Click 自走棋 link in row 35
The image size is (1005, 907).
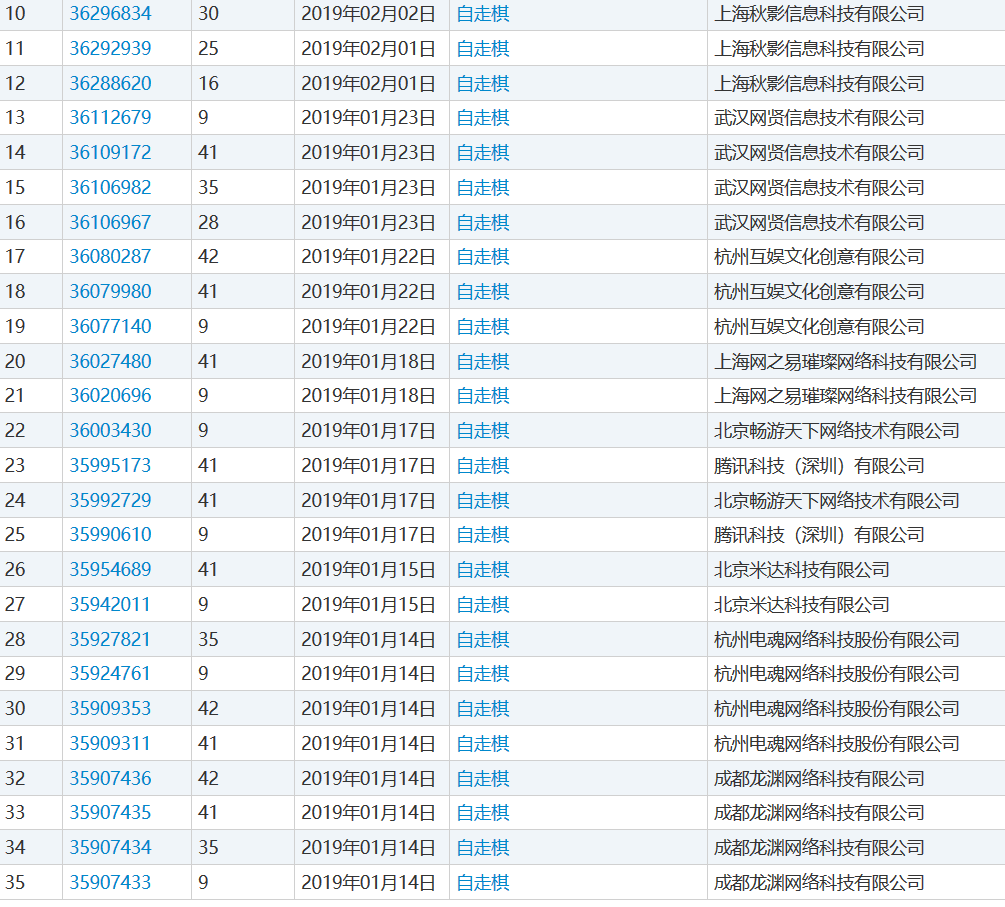coord(483,883)
